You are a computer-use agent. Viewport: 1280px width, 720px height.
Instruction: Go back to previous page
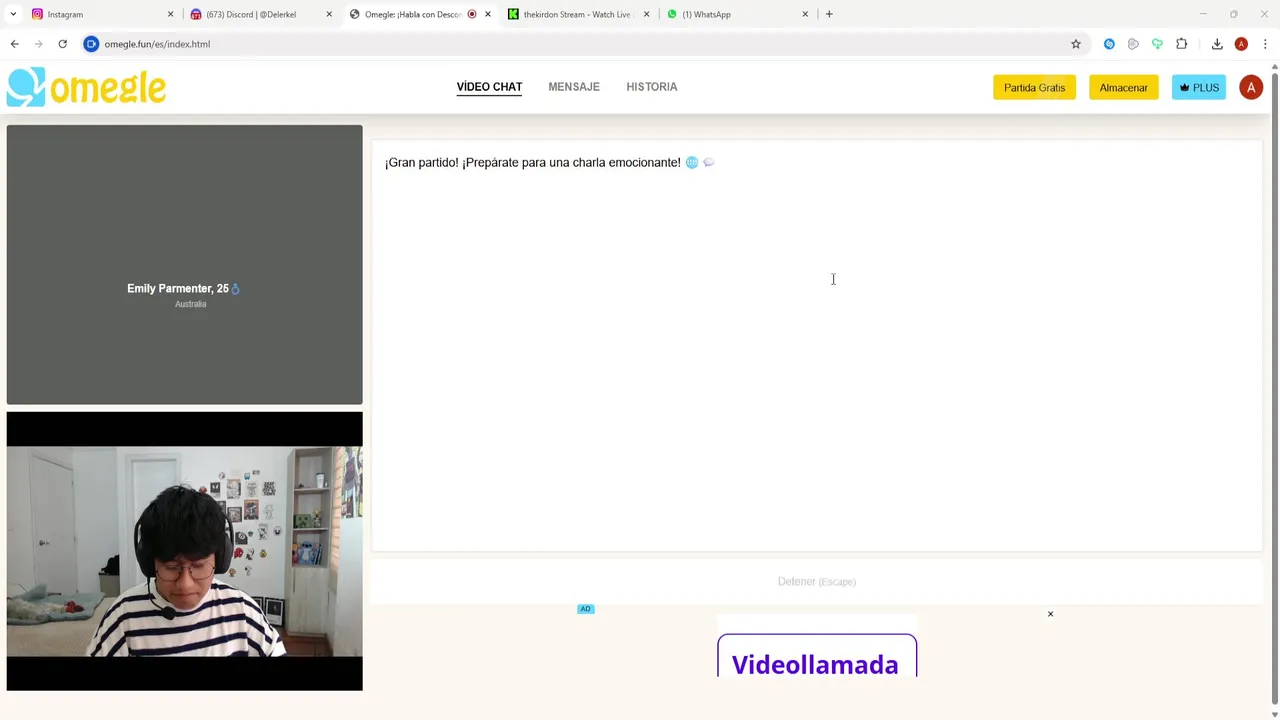coord(14,44)
